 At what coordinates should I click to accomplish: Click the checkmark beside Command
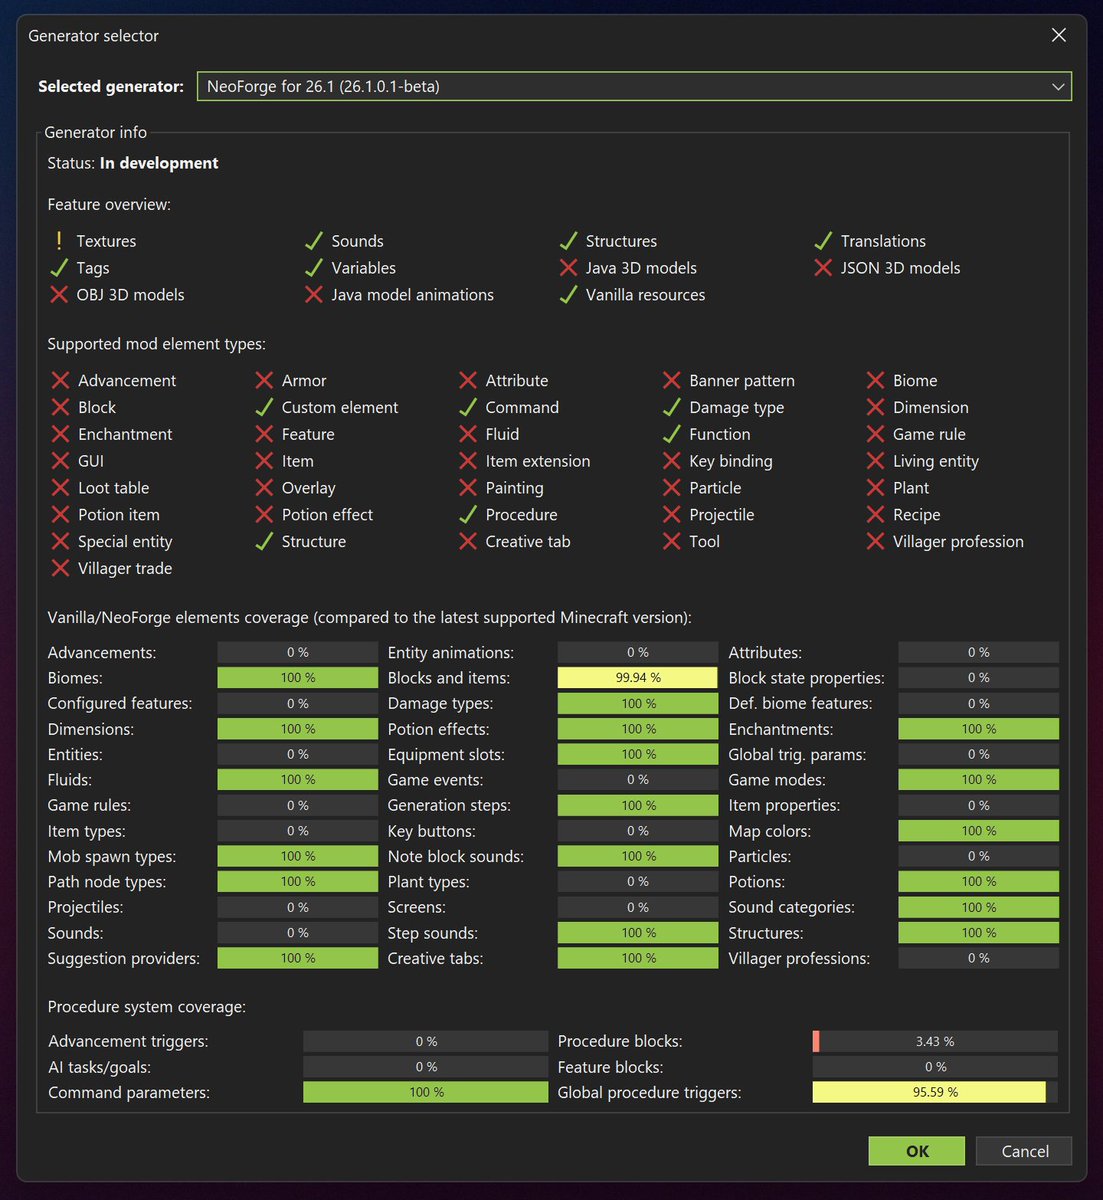point(468,408)
